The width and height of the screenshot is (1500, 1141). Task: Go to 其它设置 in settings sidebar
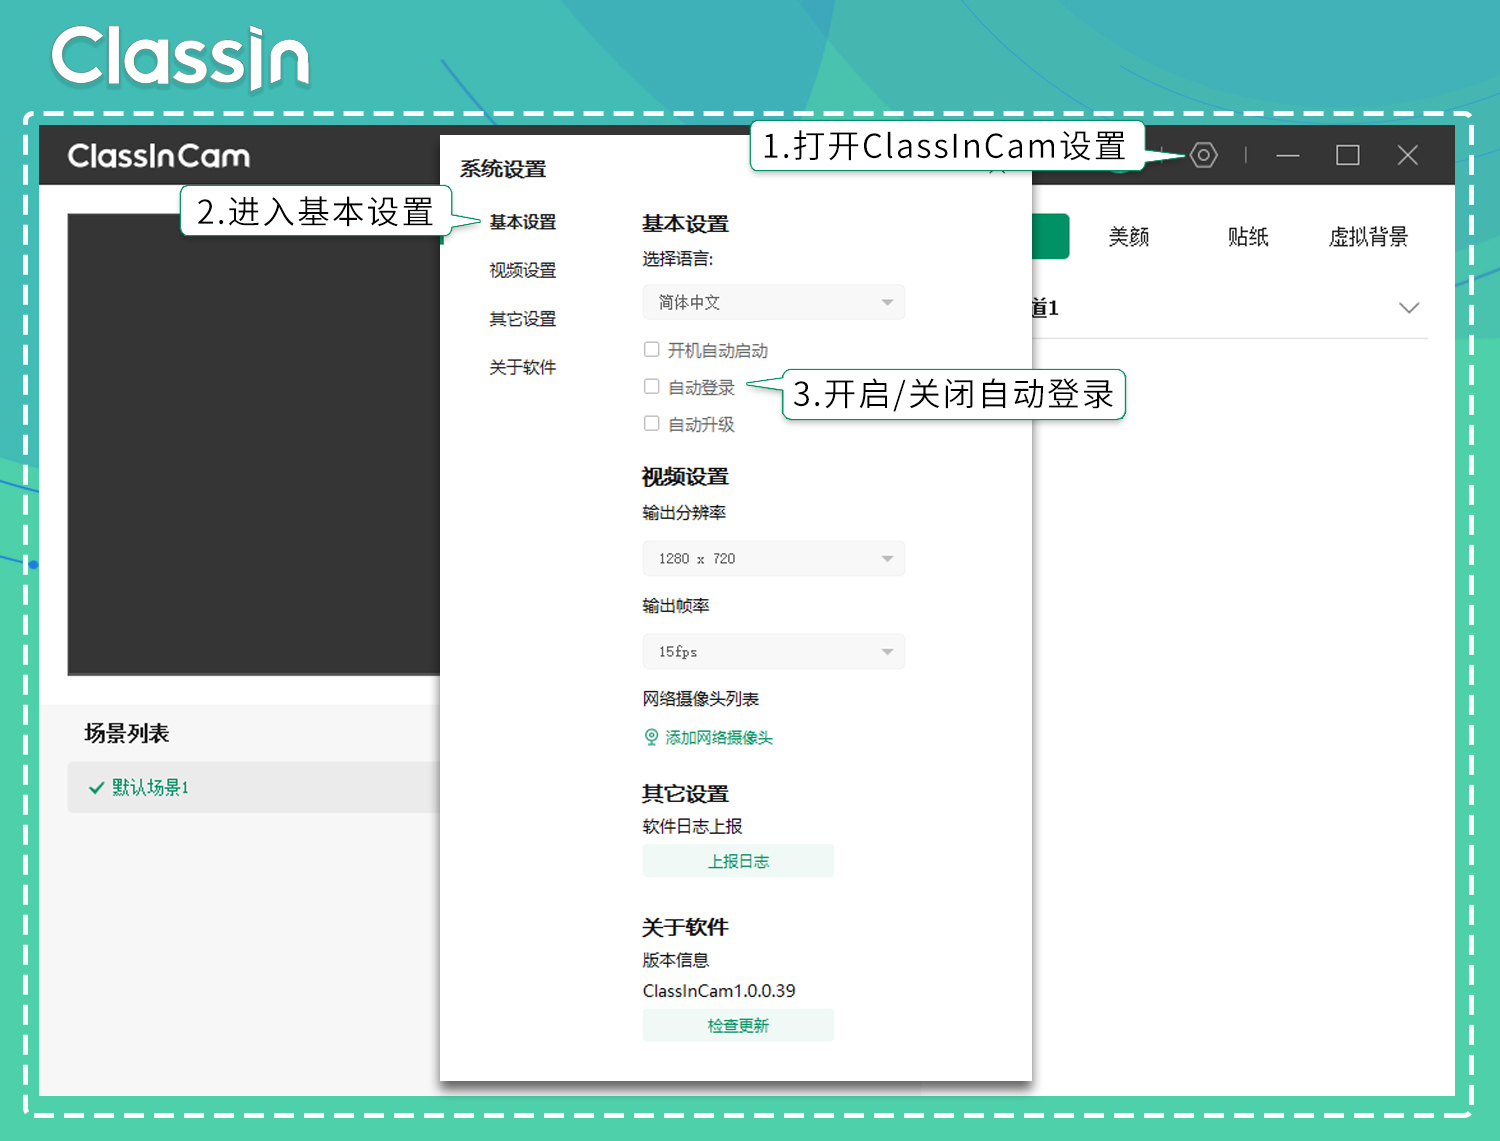[523, 319]
